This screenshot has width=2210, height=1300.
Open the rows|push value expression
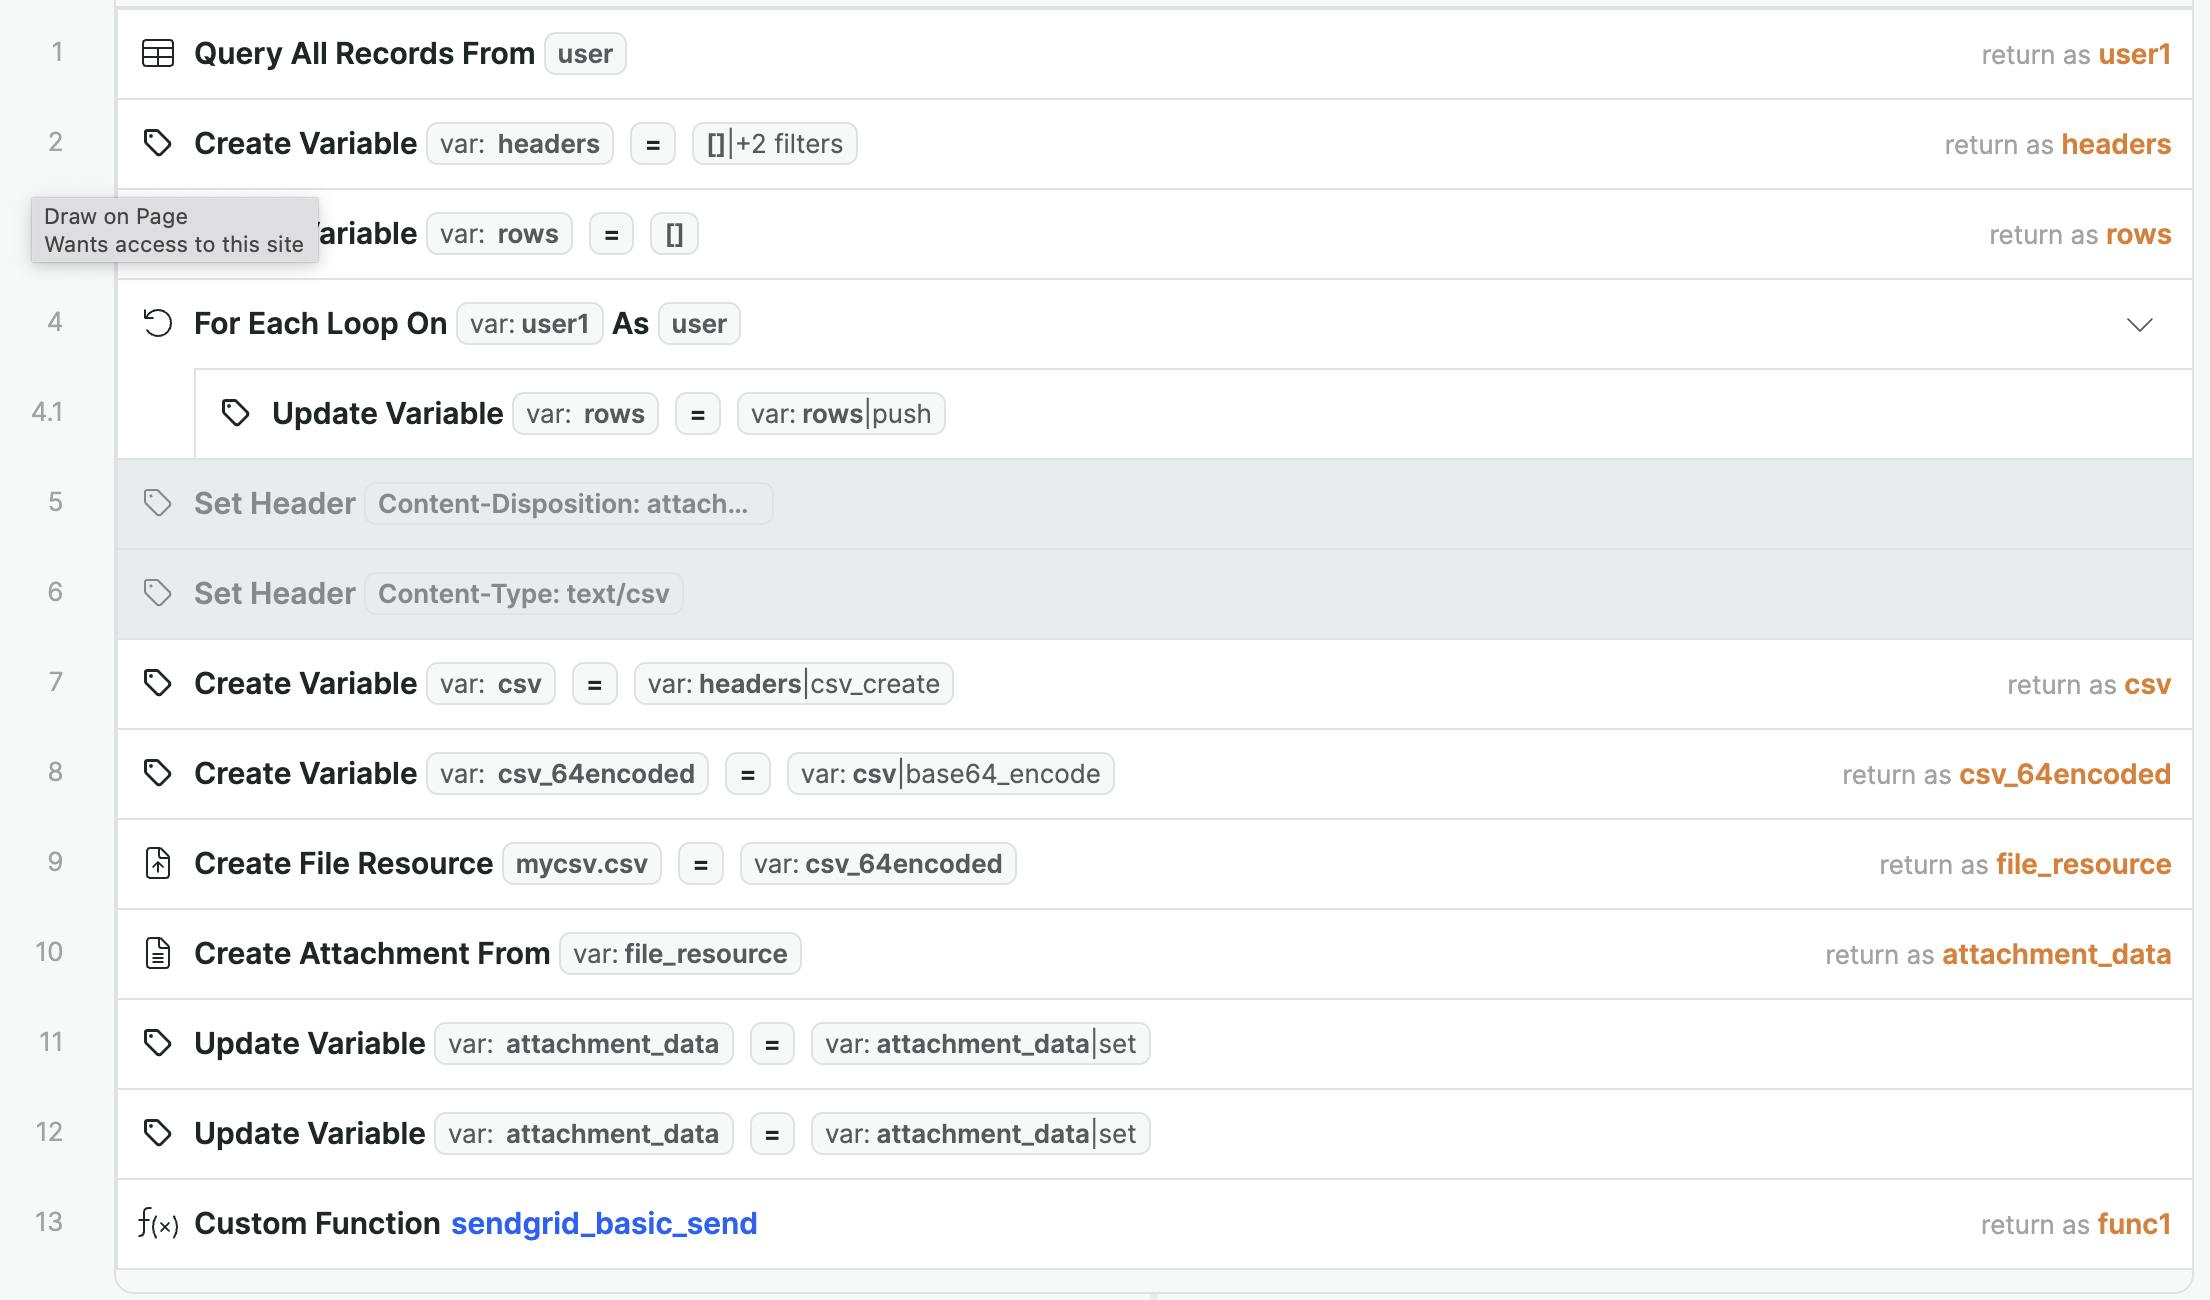click(840, 414)
